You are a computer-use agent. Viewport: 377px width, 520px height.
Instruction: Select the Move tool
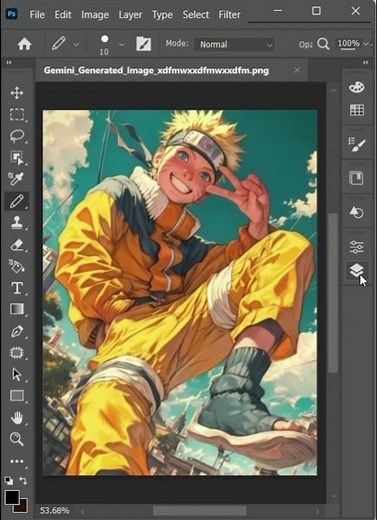17,93
